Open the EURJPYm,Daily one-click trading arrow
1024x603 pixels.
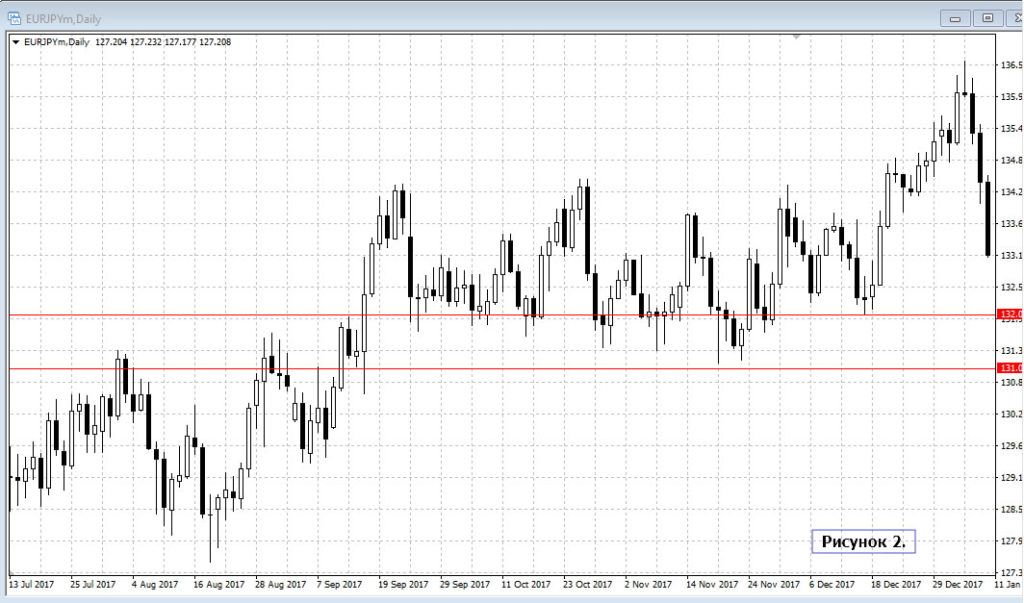click(15, 42)
